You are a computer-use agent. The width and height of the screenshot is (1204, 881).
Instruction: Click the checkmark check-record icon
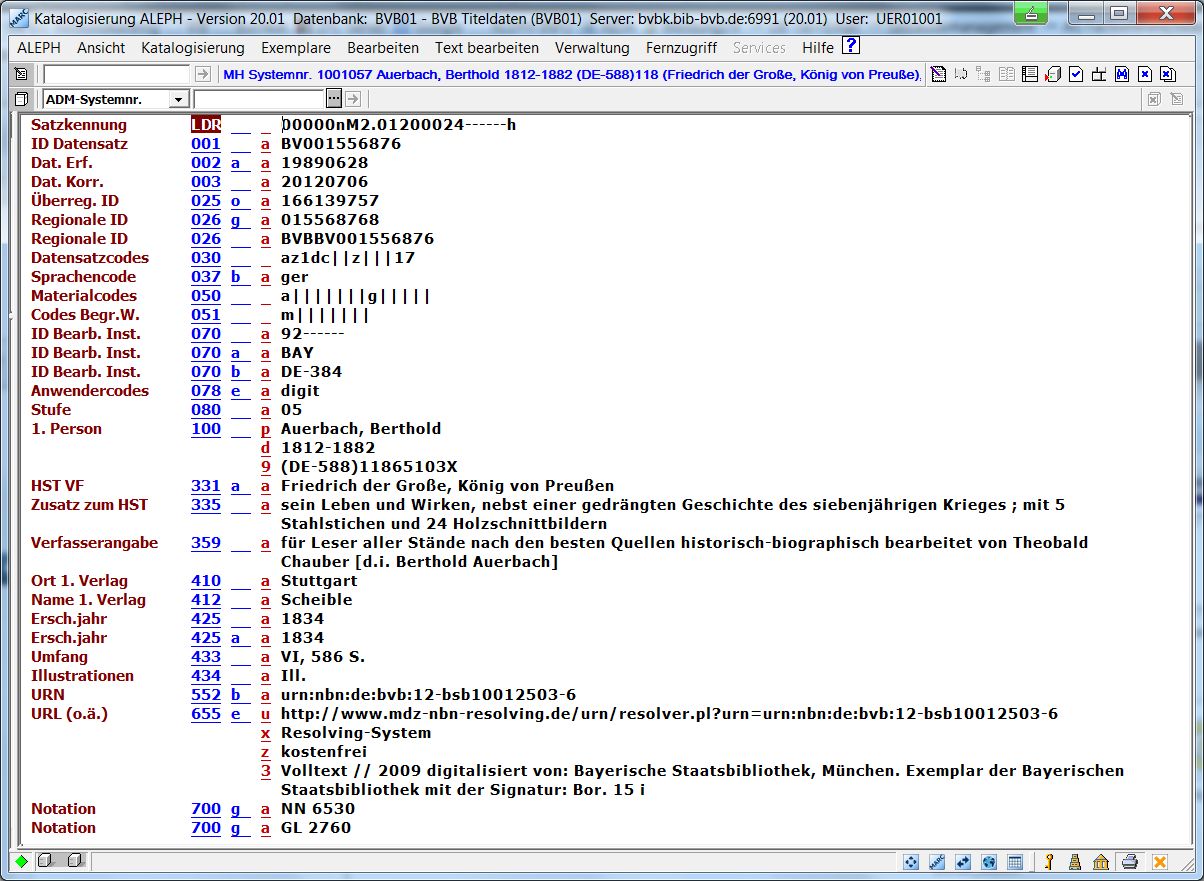[1076, 74]
